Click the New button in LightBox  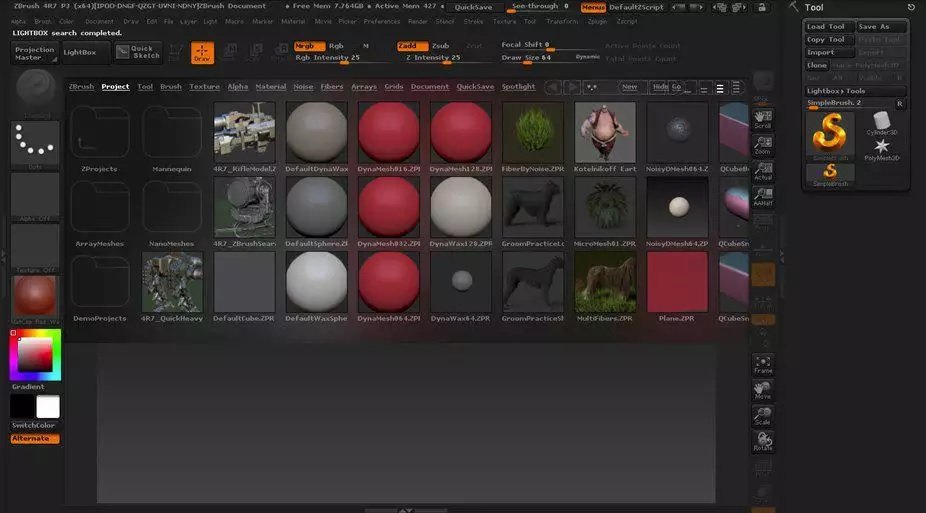click(630, 87)
